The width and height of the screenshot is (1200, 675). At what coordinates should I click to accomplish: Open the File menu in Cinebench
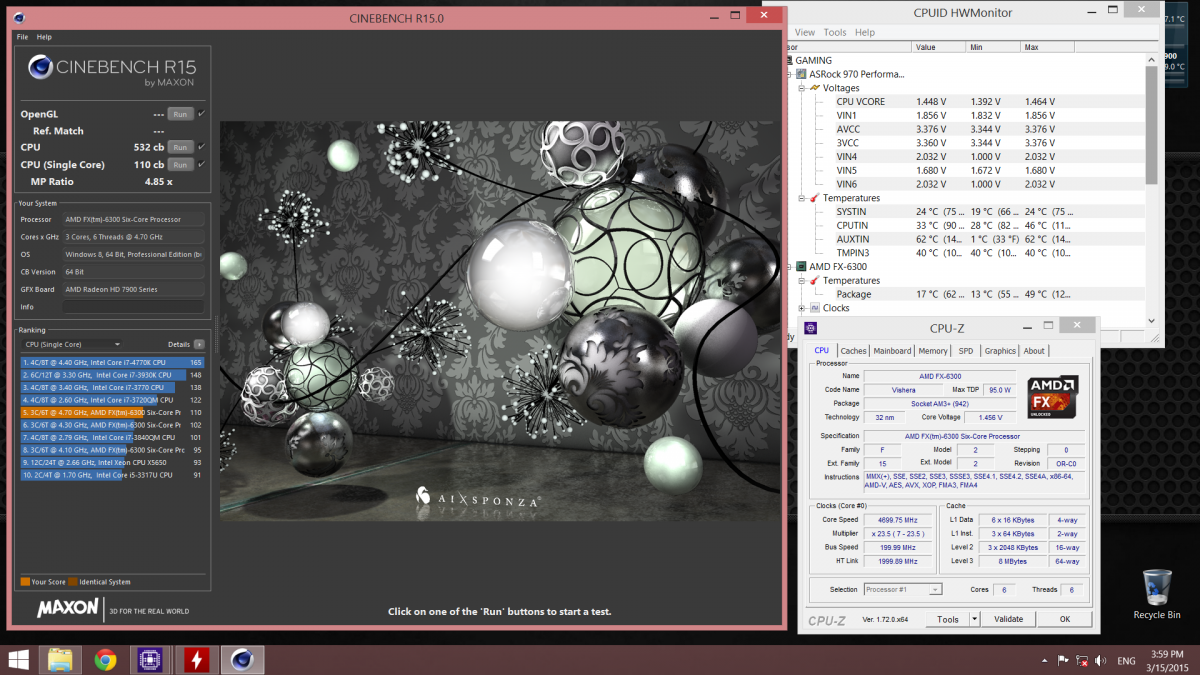point(22,37)
